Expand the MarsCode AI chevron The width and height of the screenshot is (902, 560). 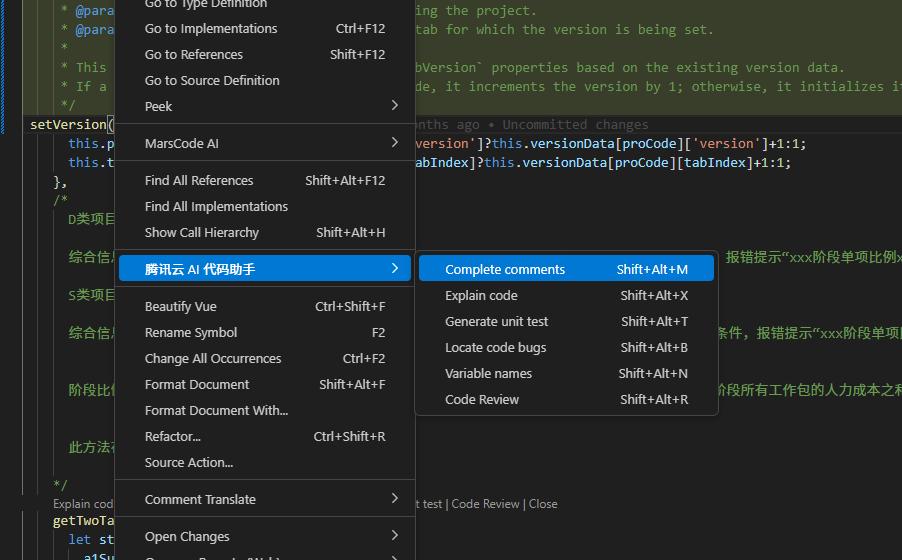tap(395, 142)
